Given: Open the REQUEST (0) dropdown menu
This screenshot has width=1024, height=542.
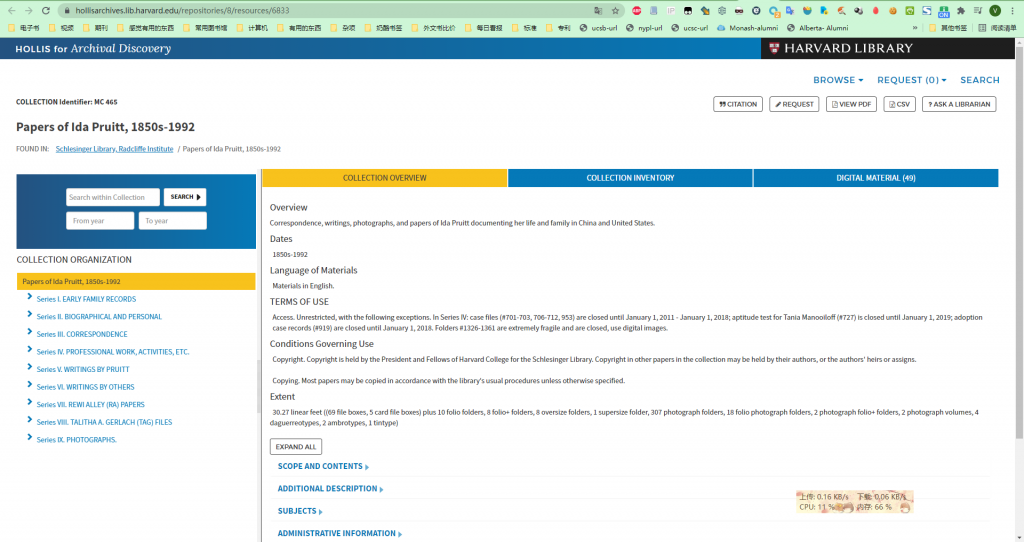Looking at the screenshot, I should coord(912,80).
